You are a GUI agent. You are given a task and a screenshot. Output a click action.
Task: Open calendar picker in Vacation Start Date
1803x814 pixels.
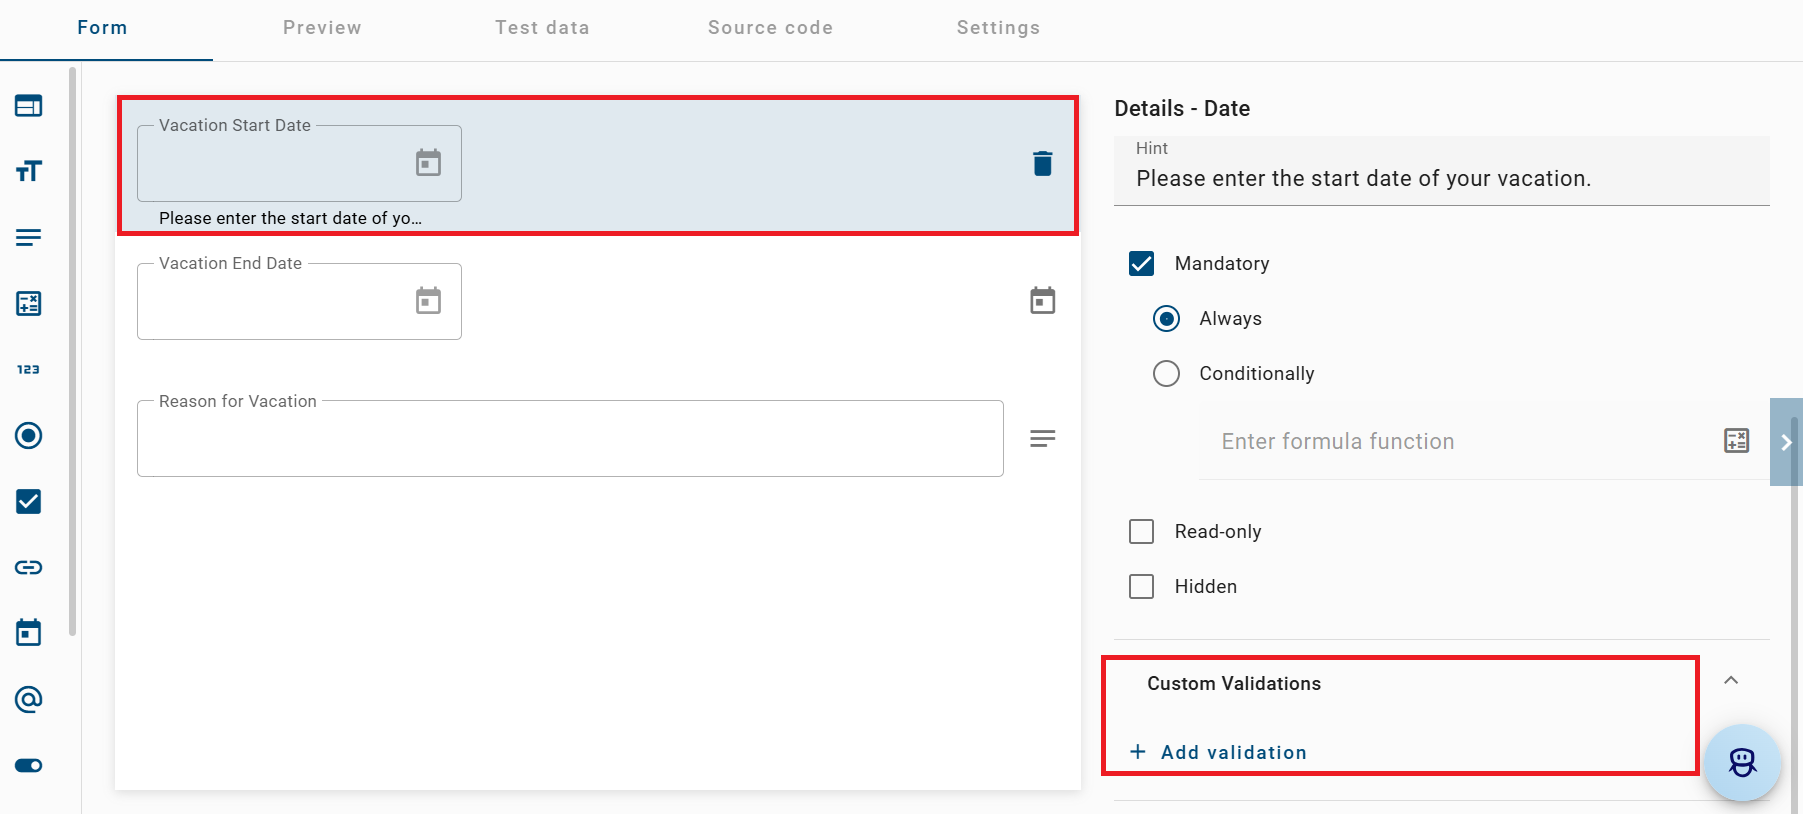coord(428,162)
